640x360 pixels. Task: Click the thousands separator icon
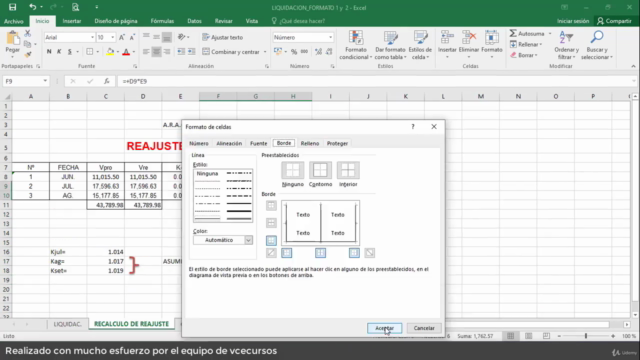304,51
